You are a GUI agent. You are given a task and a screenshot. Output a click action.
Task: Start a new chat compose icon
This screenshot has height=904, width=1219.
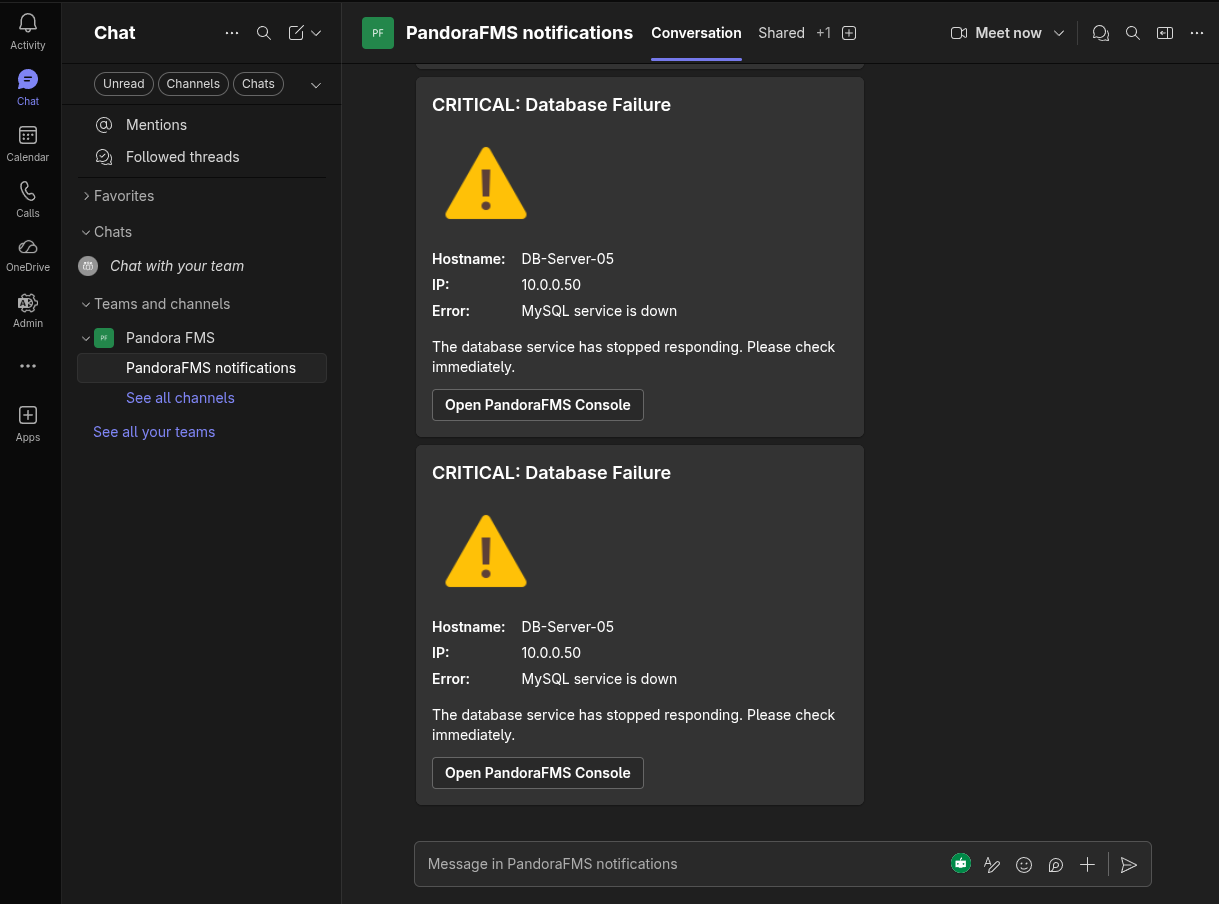[x=296, y=33]
